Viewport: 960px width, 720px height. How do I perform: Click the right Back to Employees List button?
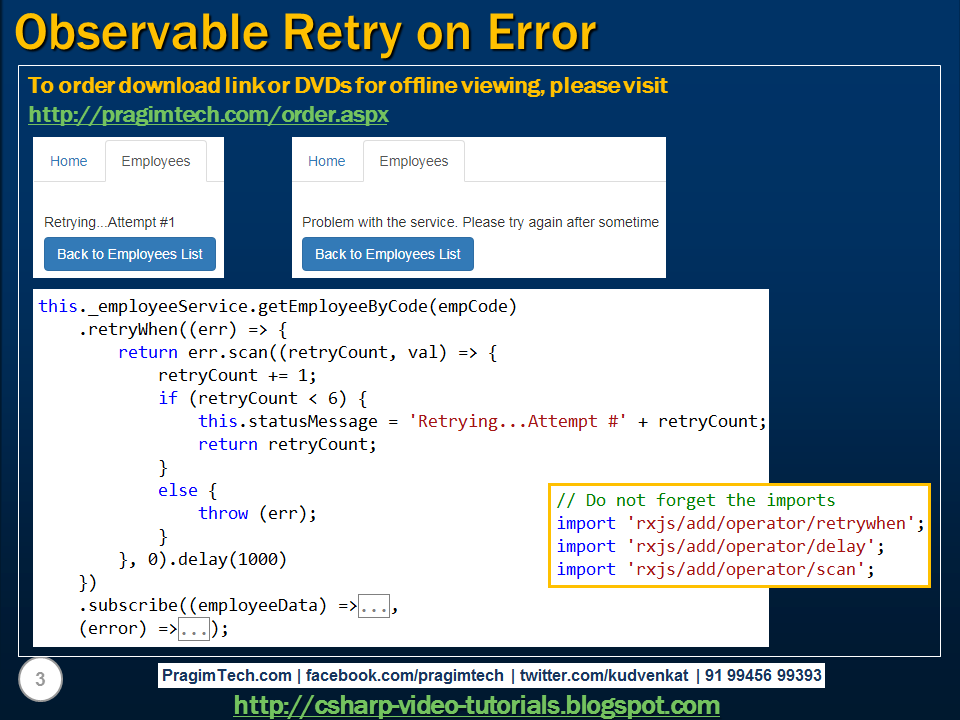[x=387, y=254]
